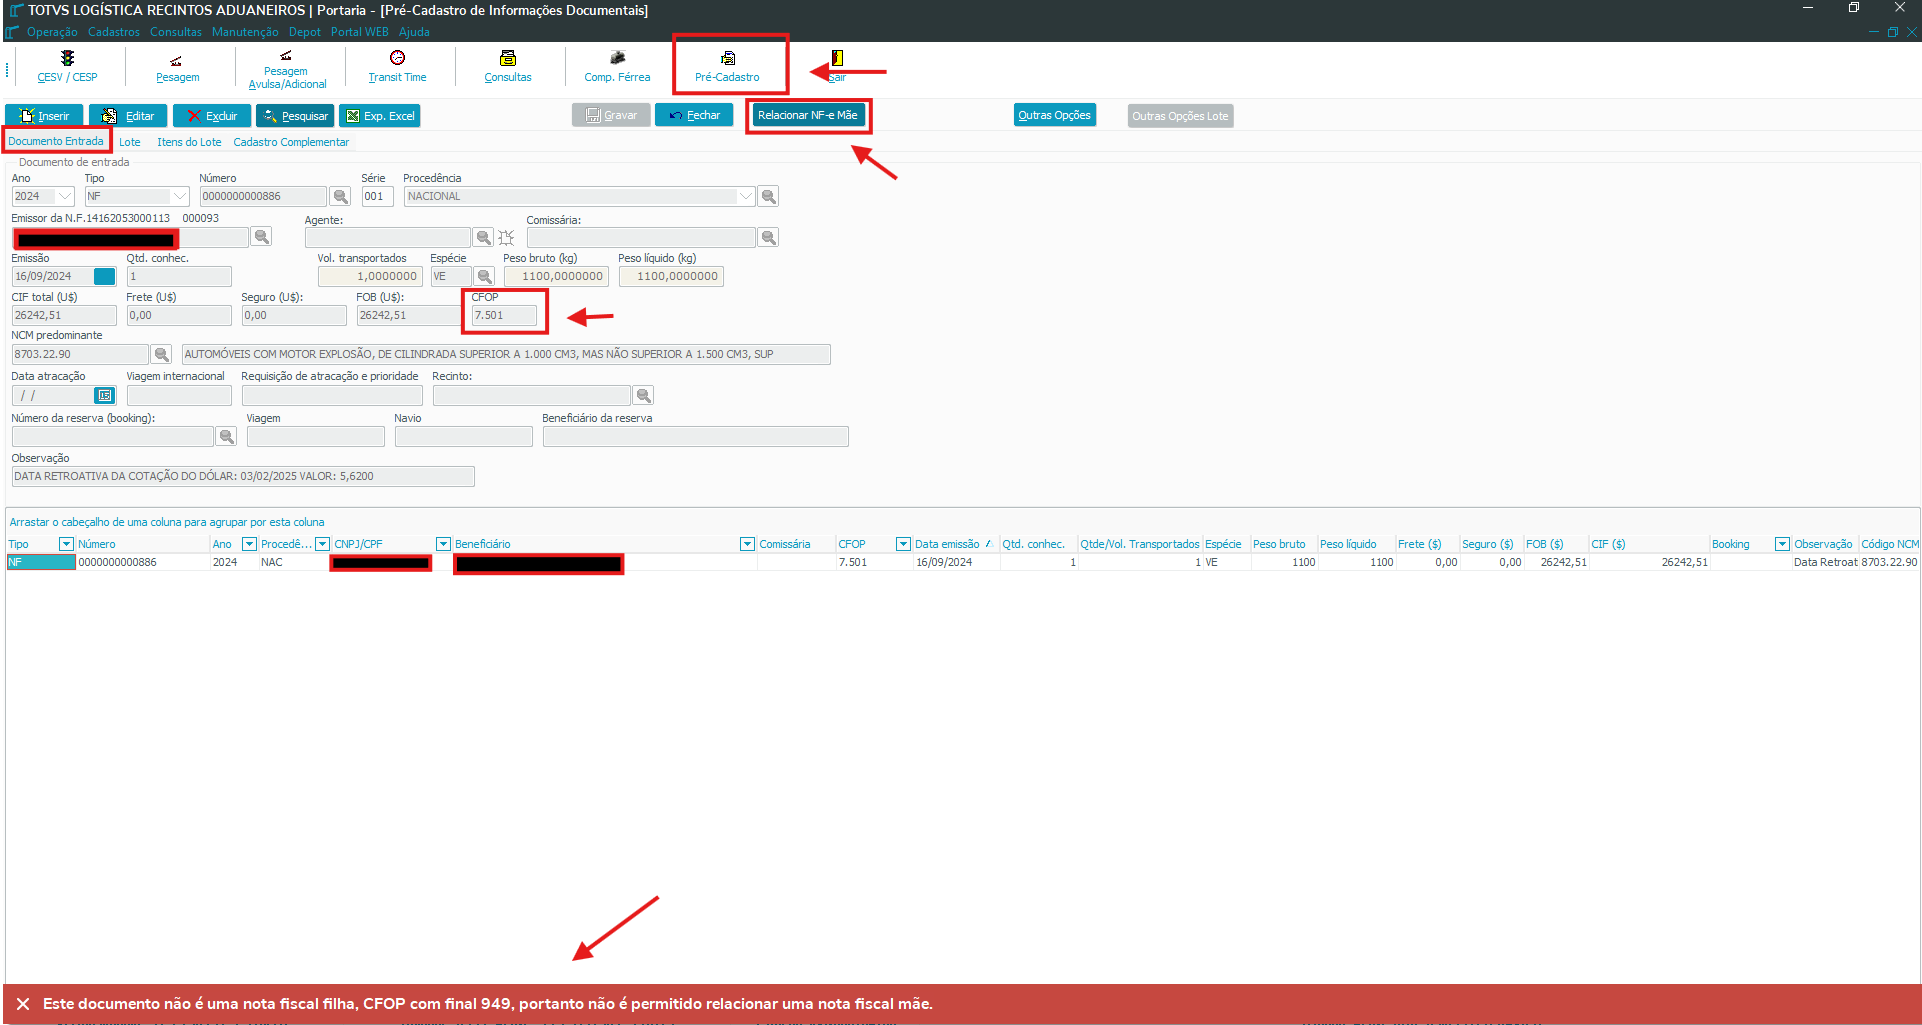Click the Fechar button
This screenshot has height=1025, width=1922.
[694, 115]
